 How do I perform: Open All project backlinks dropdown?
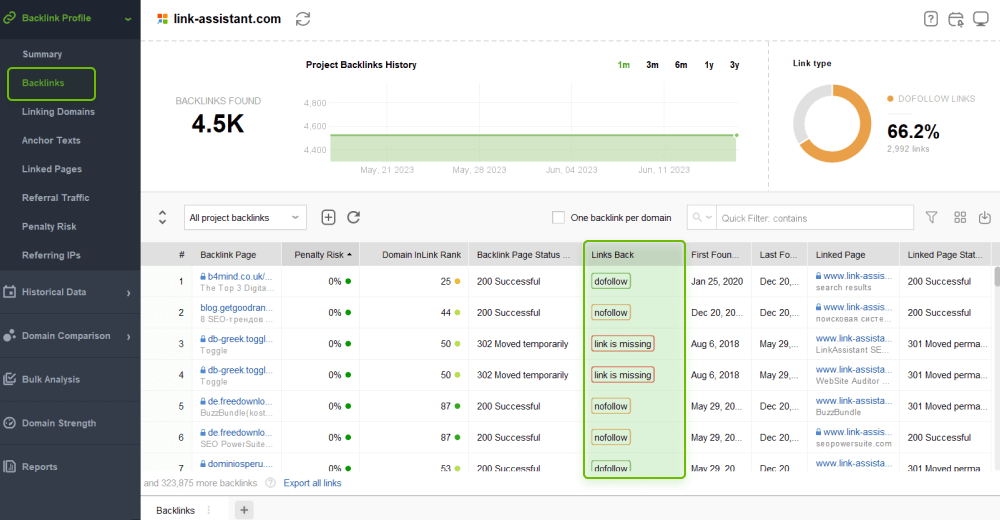tap(245, 218)
